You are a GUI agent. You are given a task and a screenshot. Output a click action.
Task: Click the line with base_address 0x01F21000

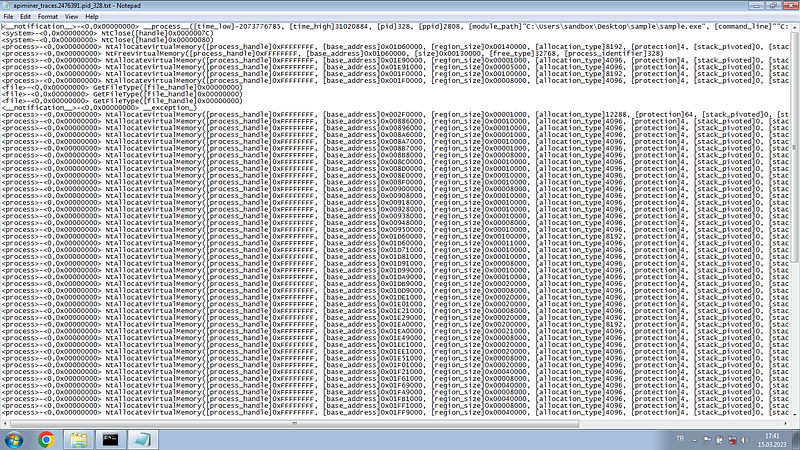point(395,371)
